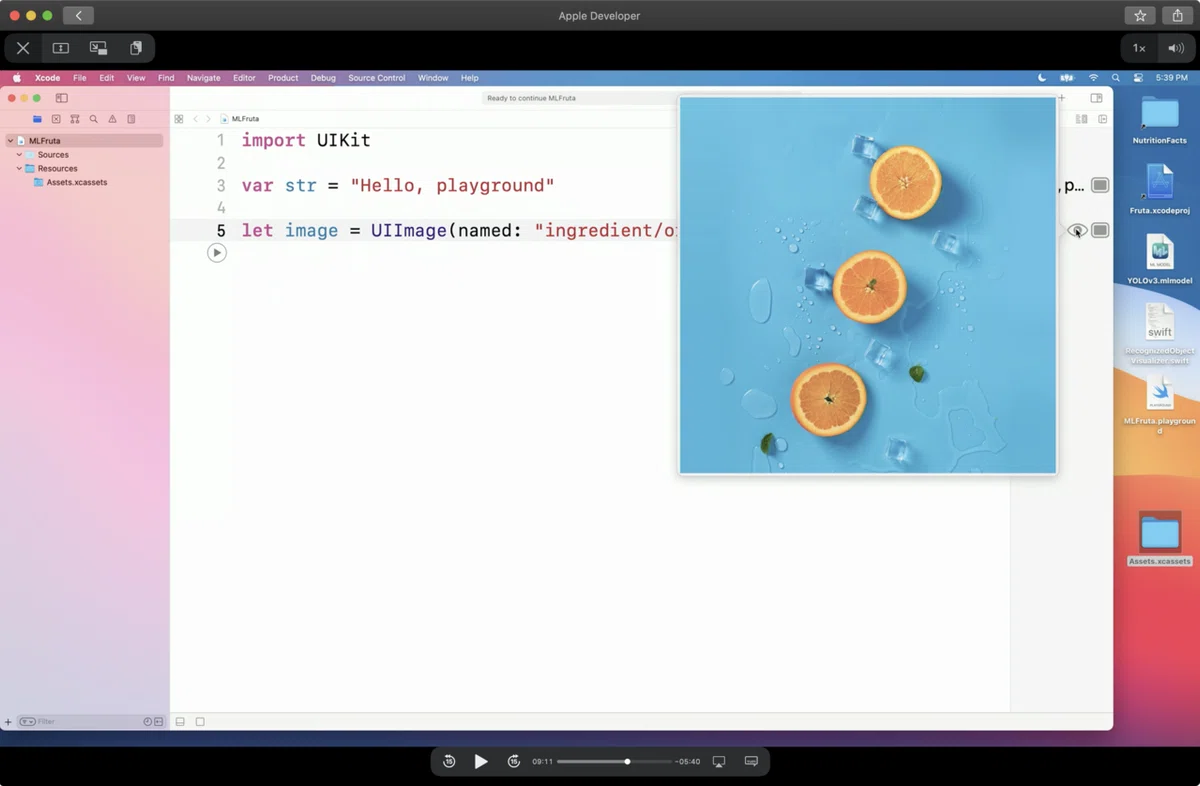Toggle Do Not Disturb moon icon
Image resolution: width=1200 pixels, height=786 pixels.
click(x=1042, y=78)
